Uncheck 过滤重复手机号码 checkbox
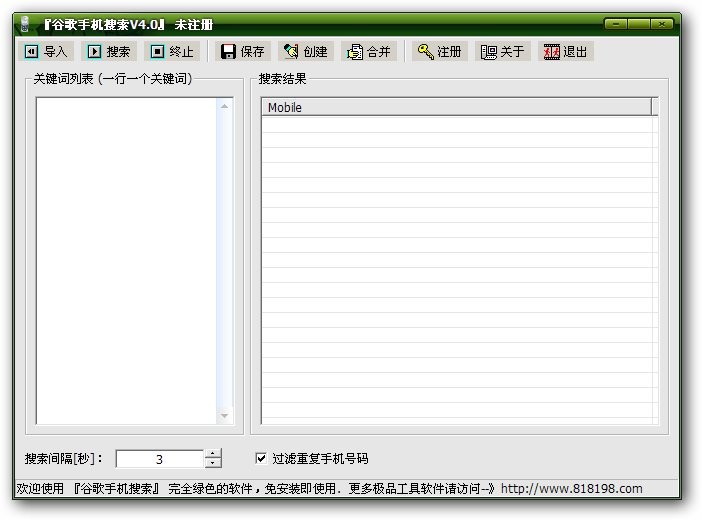The width and height of the screenshot is (702, 520). tap(261, 458)
